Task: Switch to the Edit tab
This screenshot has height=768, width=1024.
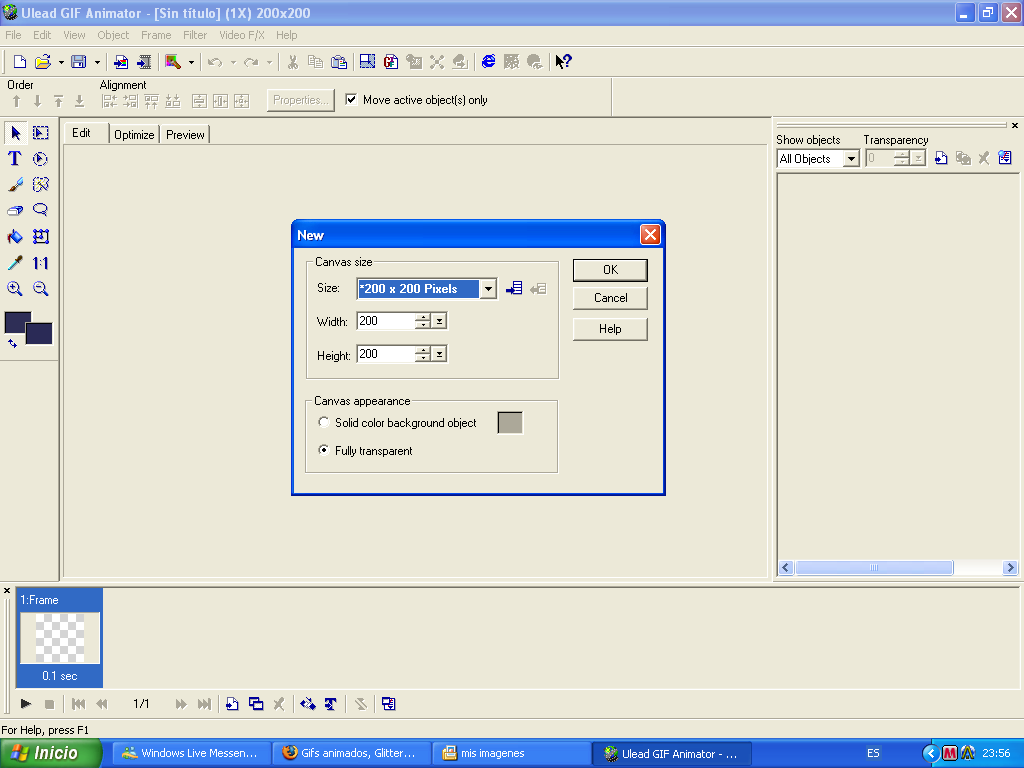Action: pos(82,133)
